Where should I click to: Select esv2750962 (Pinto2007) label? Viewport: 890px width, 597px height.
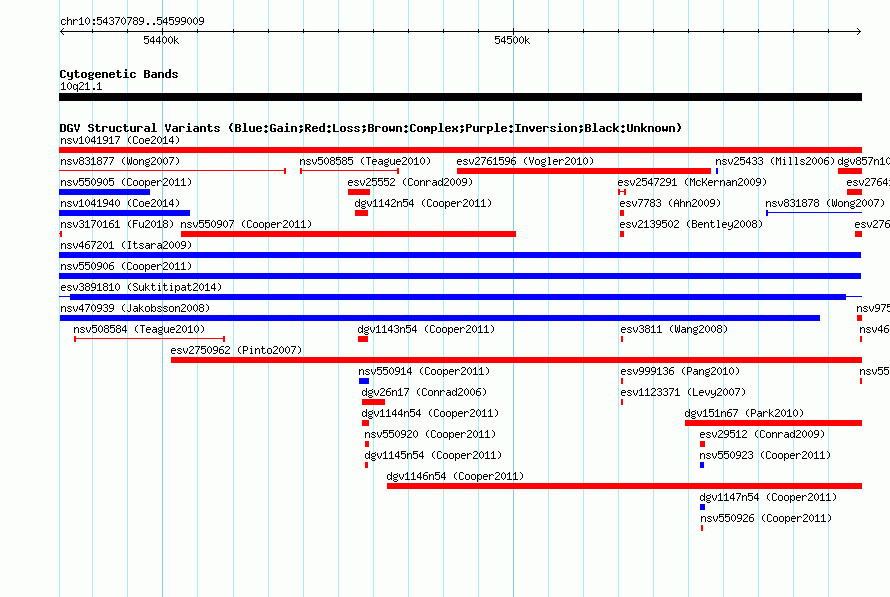click(236, 350)
